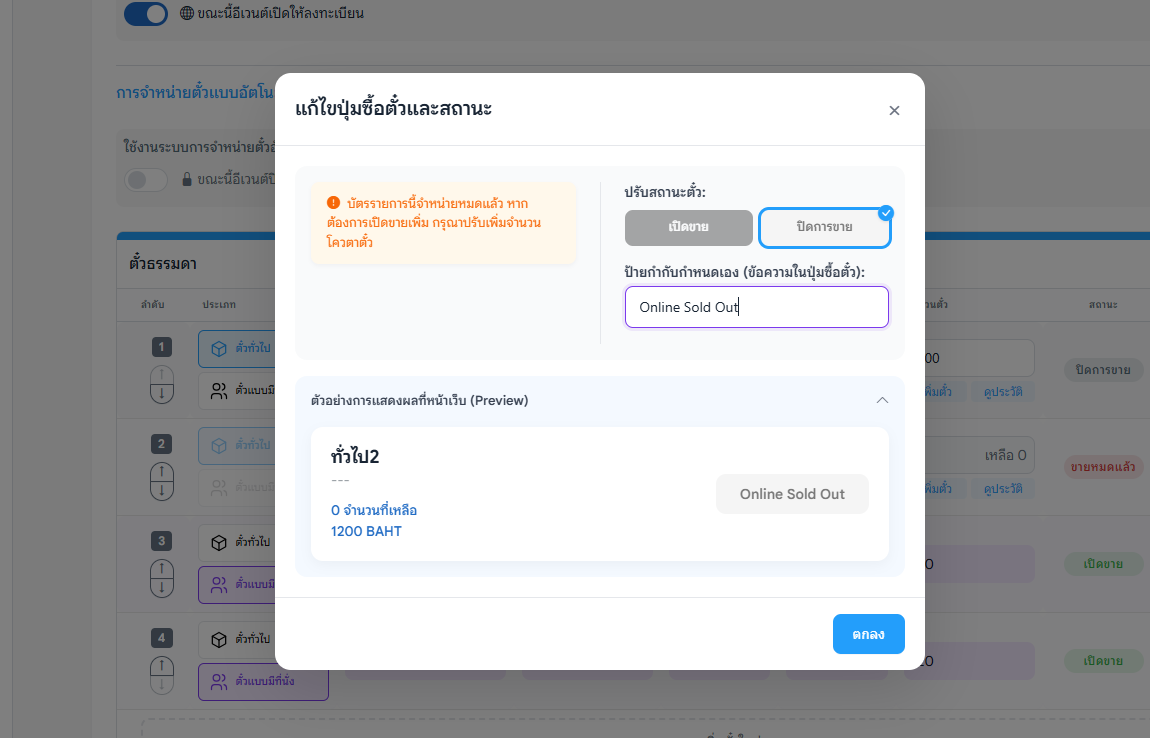Toggle the ticket distribution system switch
This screenshot has width=1150, height=738.
[146, 179]
